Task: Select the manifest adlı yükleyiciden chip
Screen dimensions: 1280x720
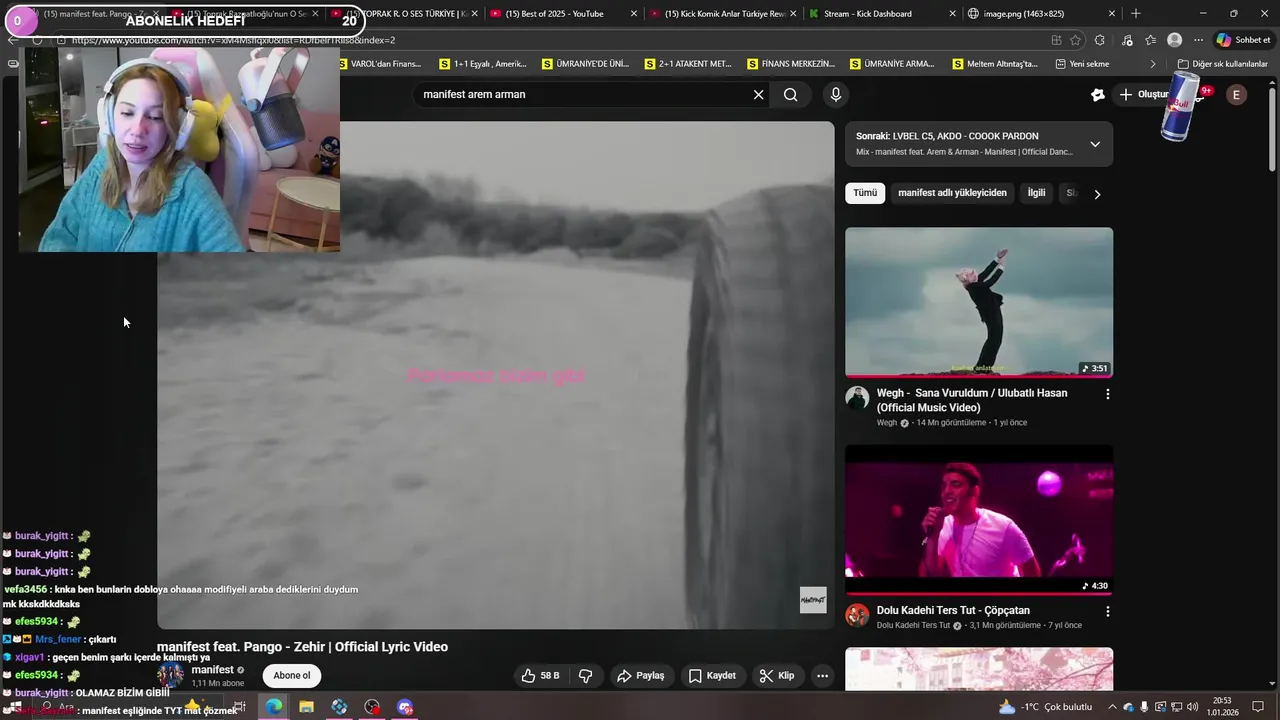Action: [952, 193]
